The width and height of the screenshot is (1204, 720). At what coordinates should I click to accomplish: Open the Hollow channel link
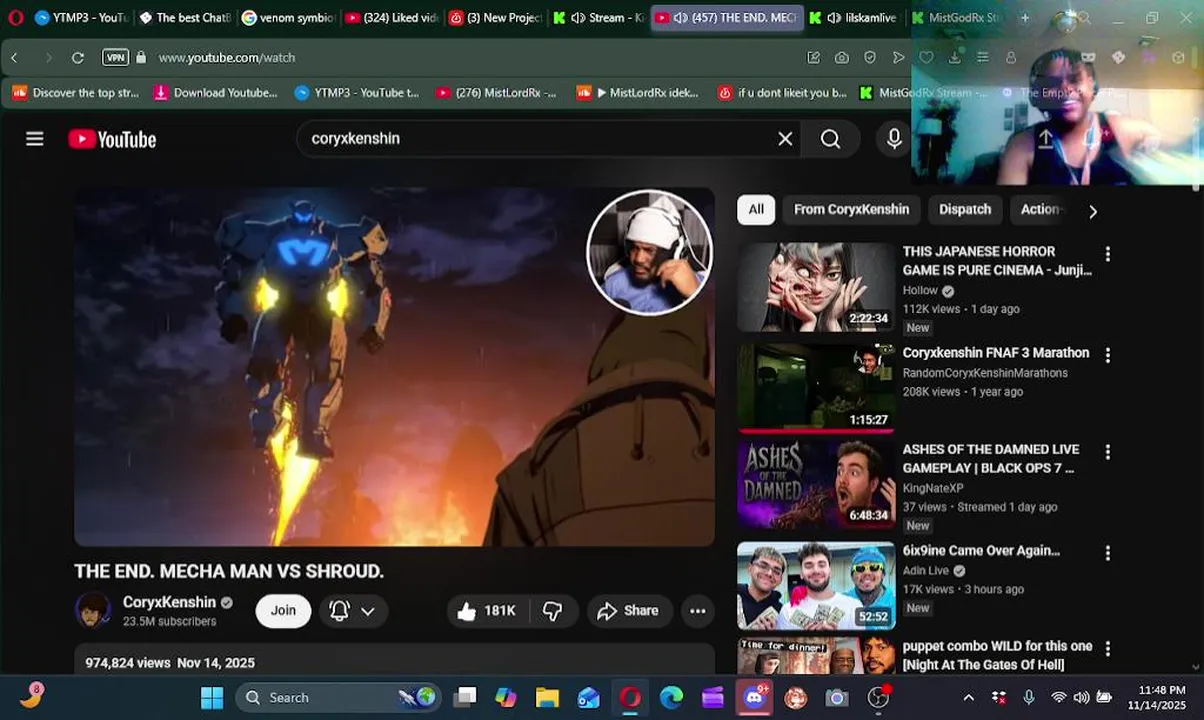(920, 290)
